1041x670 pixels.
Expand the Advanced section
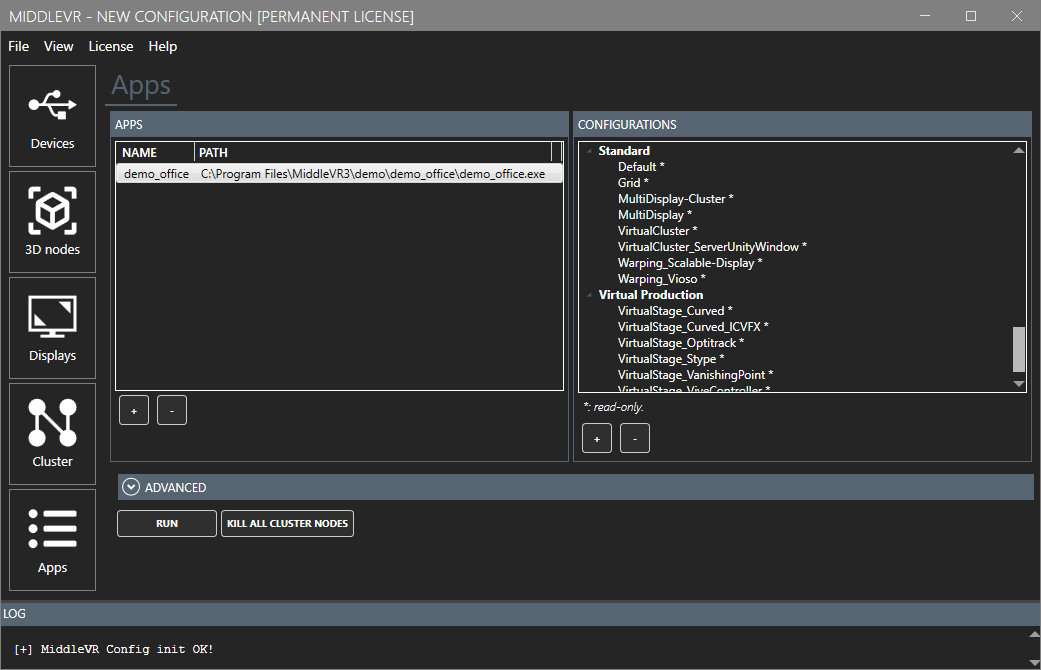pyautogui.click(x=131, y=487)
